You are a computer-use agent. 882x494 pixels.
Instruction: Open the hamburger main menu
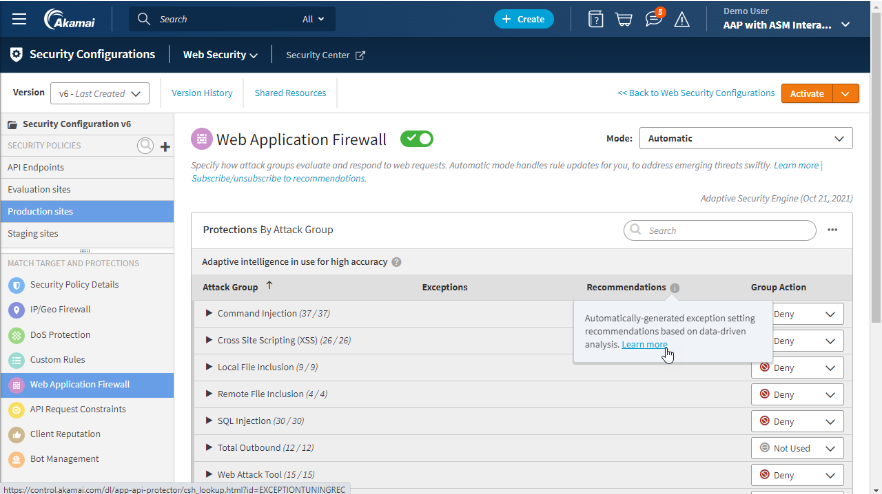(19, 19)
